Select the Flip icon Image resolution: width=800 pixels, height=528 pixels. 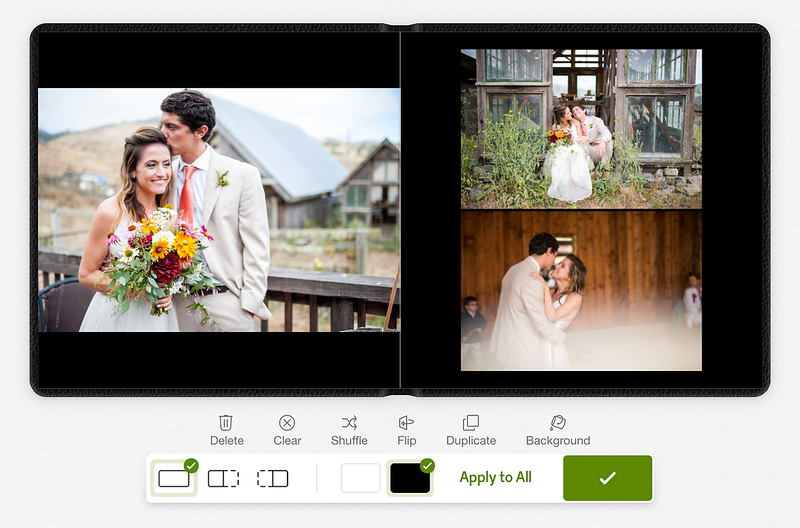point(406,423)
